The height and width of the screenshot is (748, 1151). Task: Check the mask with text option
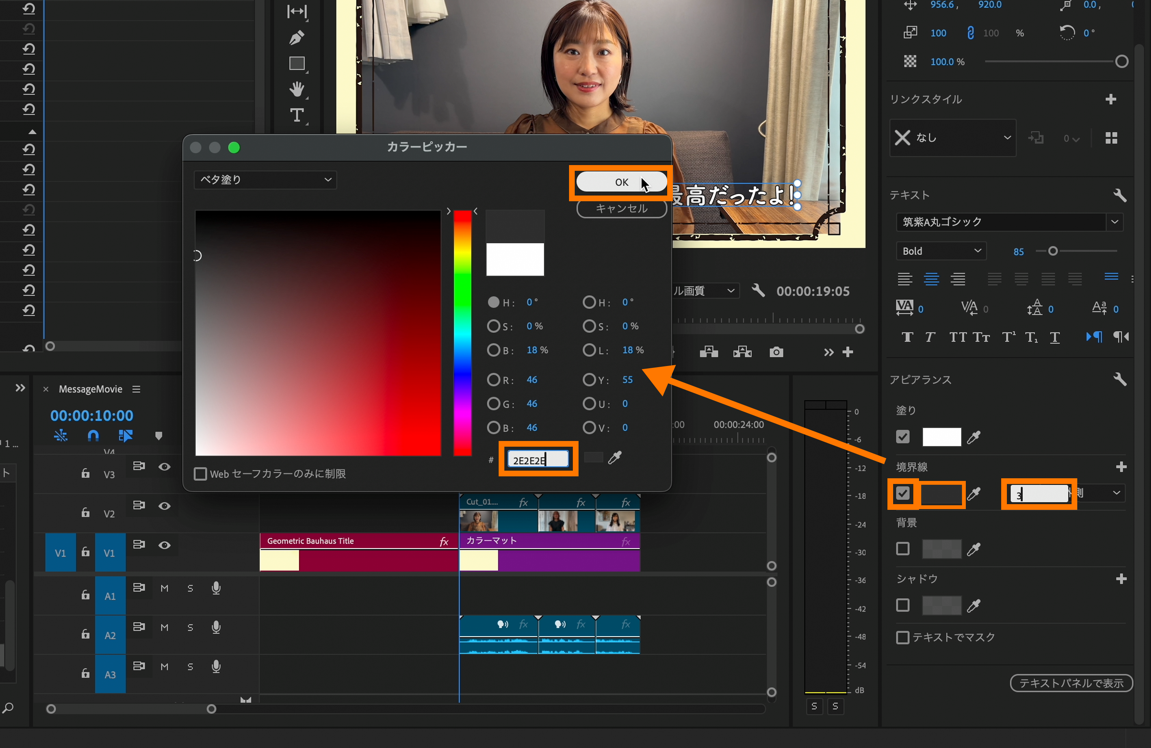tap(903, 637)
